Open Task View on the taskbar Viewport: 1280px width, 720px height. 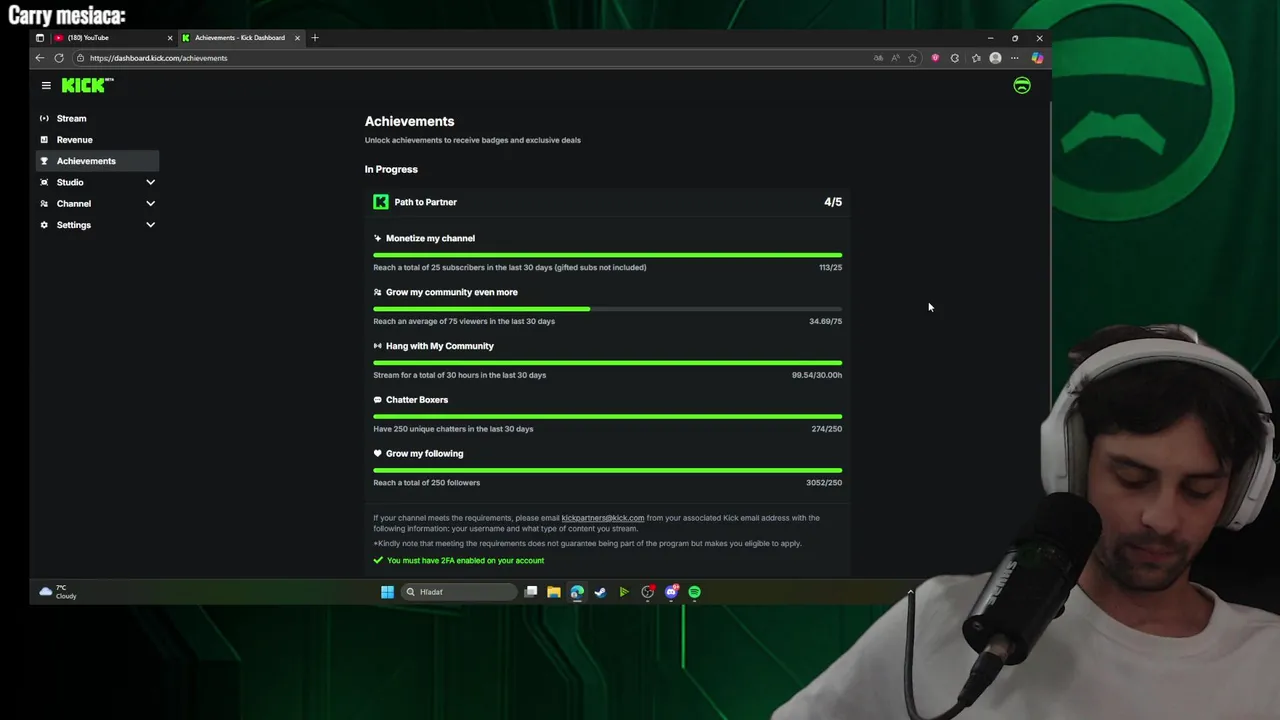click(531, 592)
